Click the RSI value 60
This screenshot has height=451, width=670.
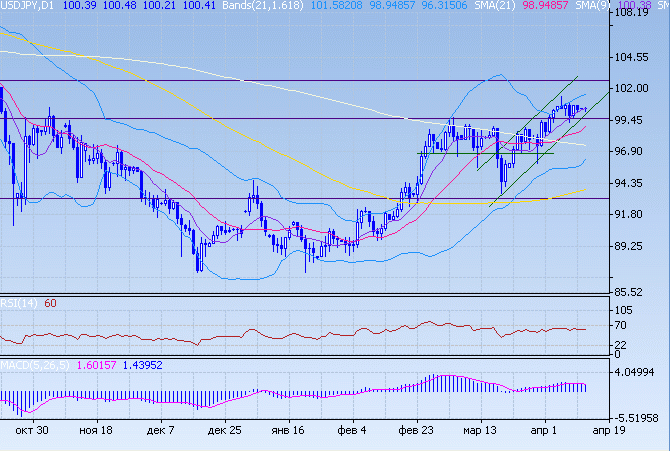click(x=50, y=304)
